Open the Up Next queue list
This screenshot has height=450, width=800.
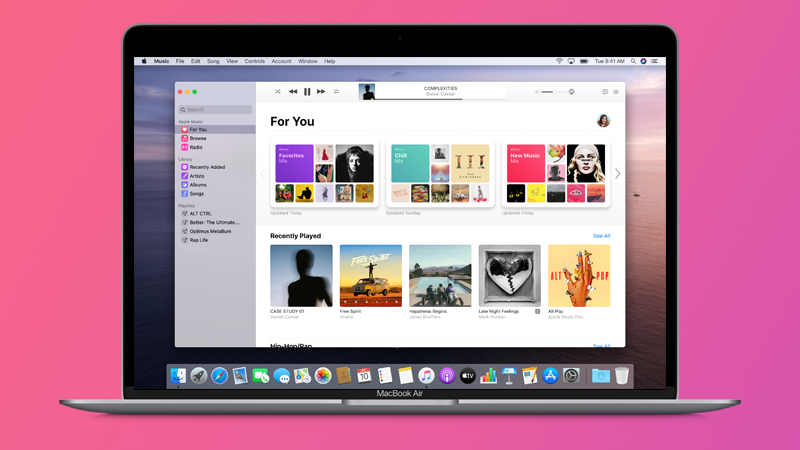(616, 92)
